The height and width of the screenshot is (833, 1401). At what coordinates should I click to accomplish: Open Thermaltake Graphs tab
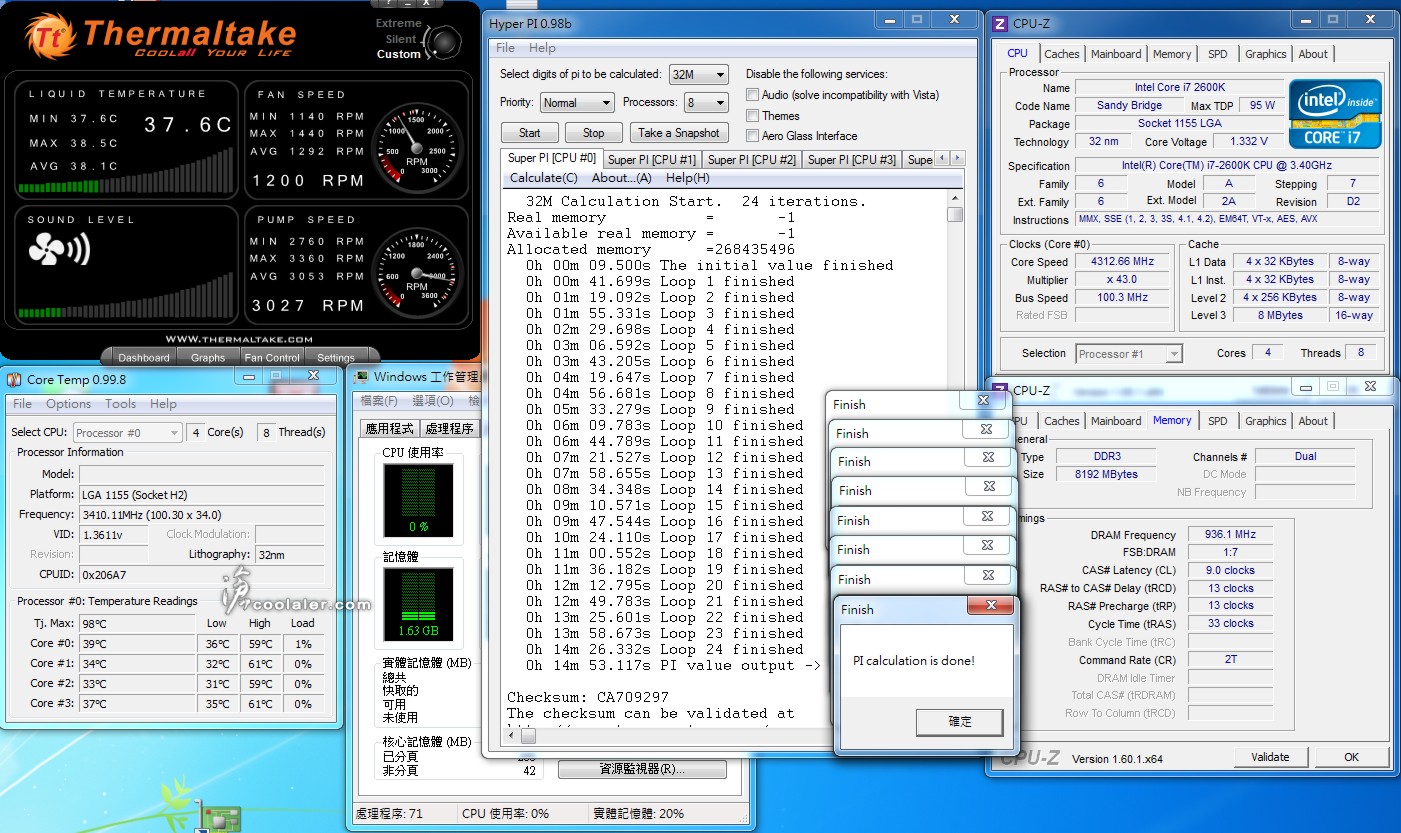point(208,357)
